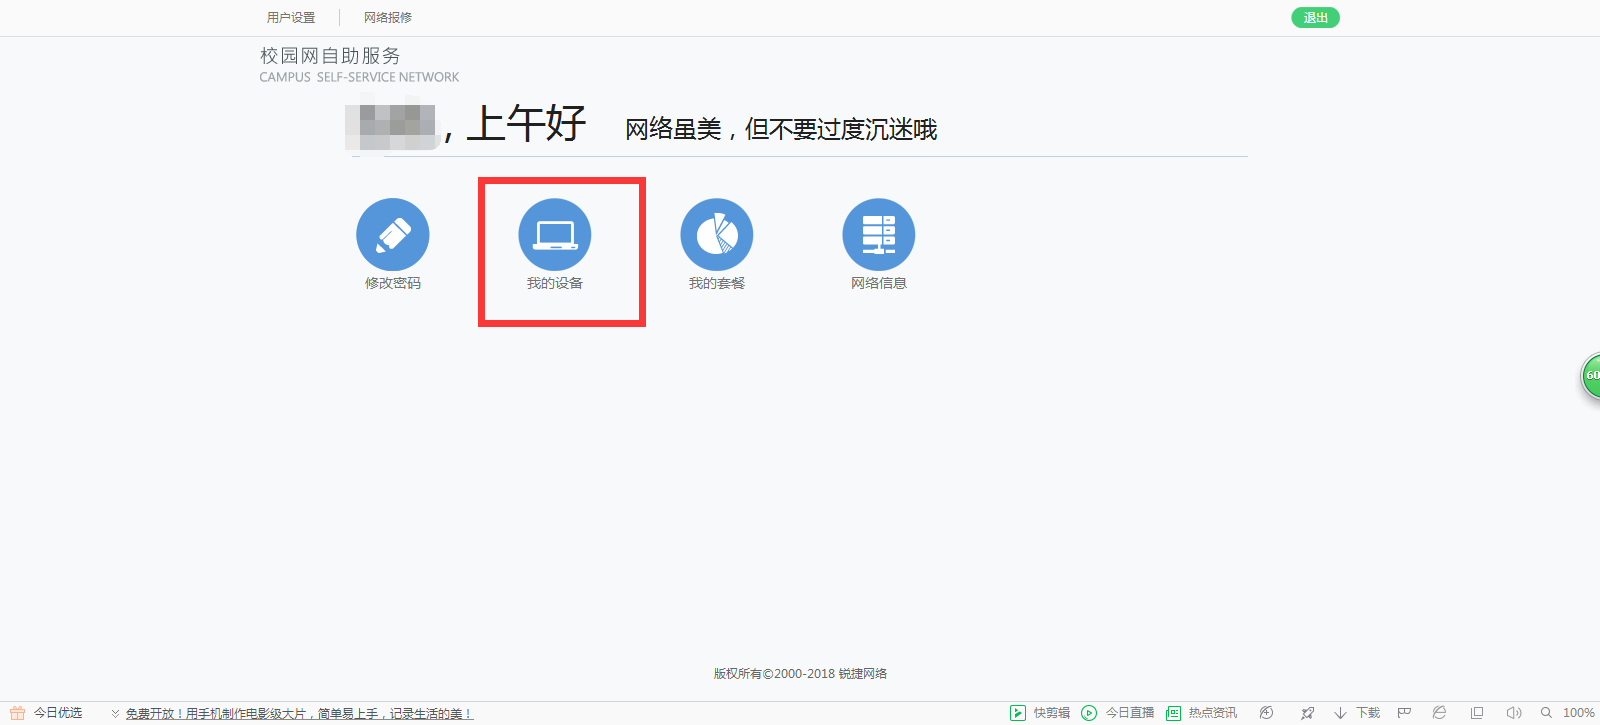
Task: Expand the news ticker chevron arrow
Action: [x=115, y=713]
